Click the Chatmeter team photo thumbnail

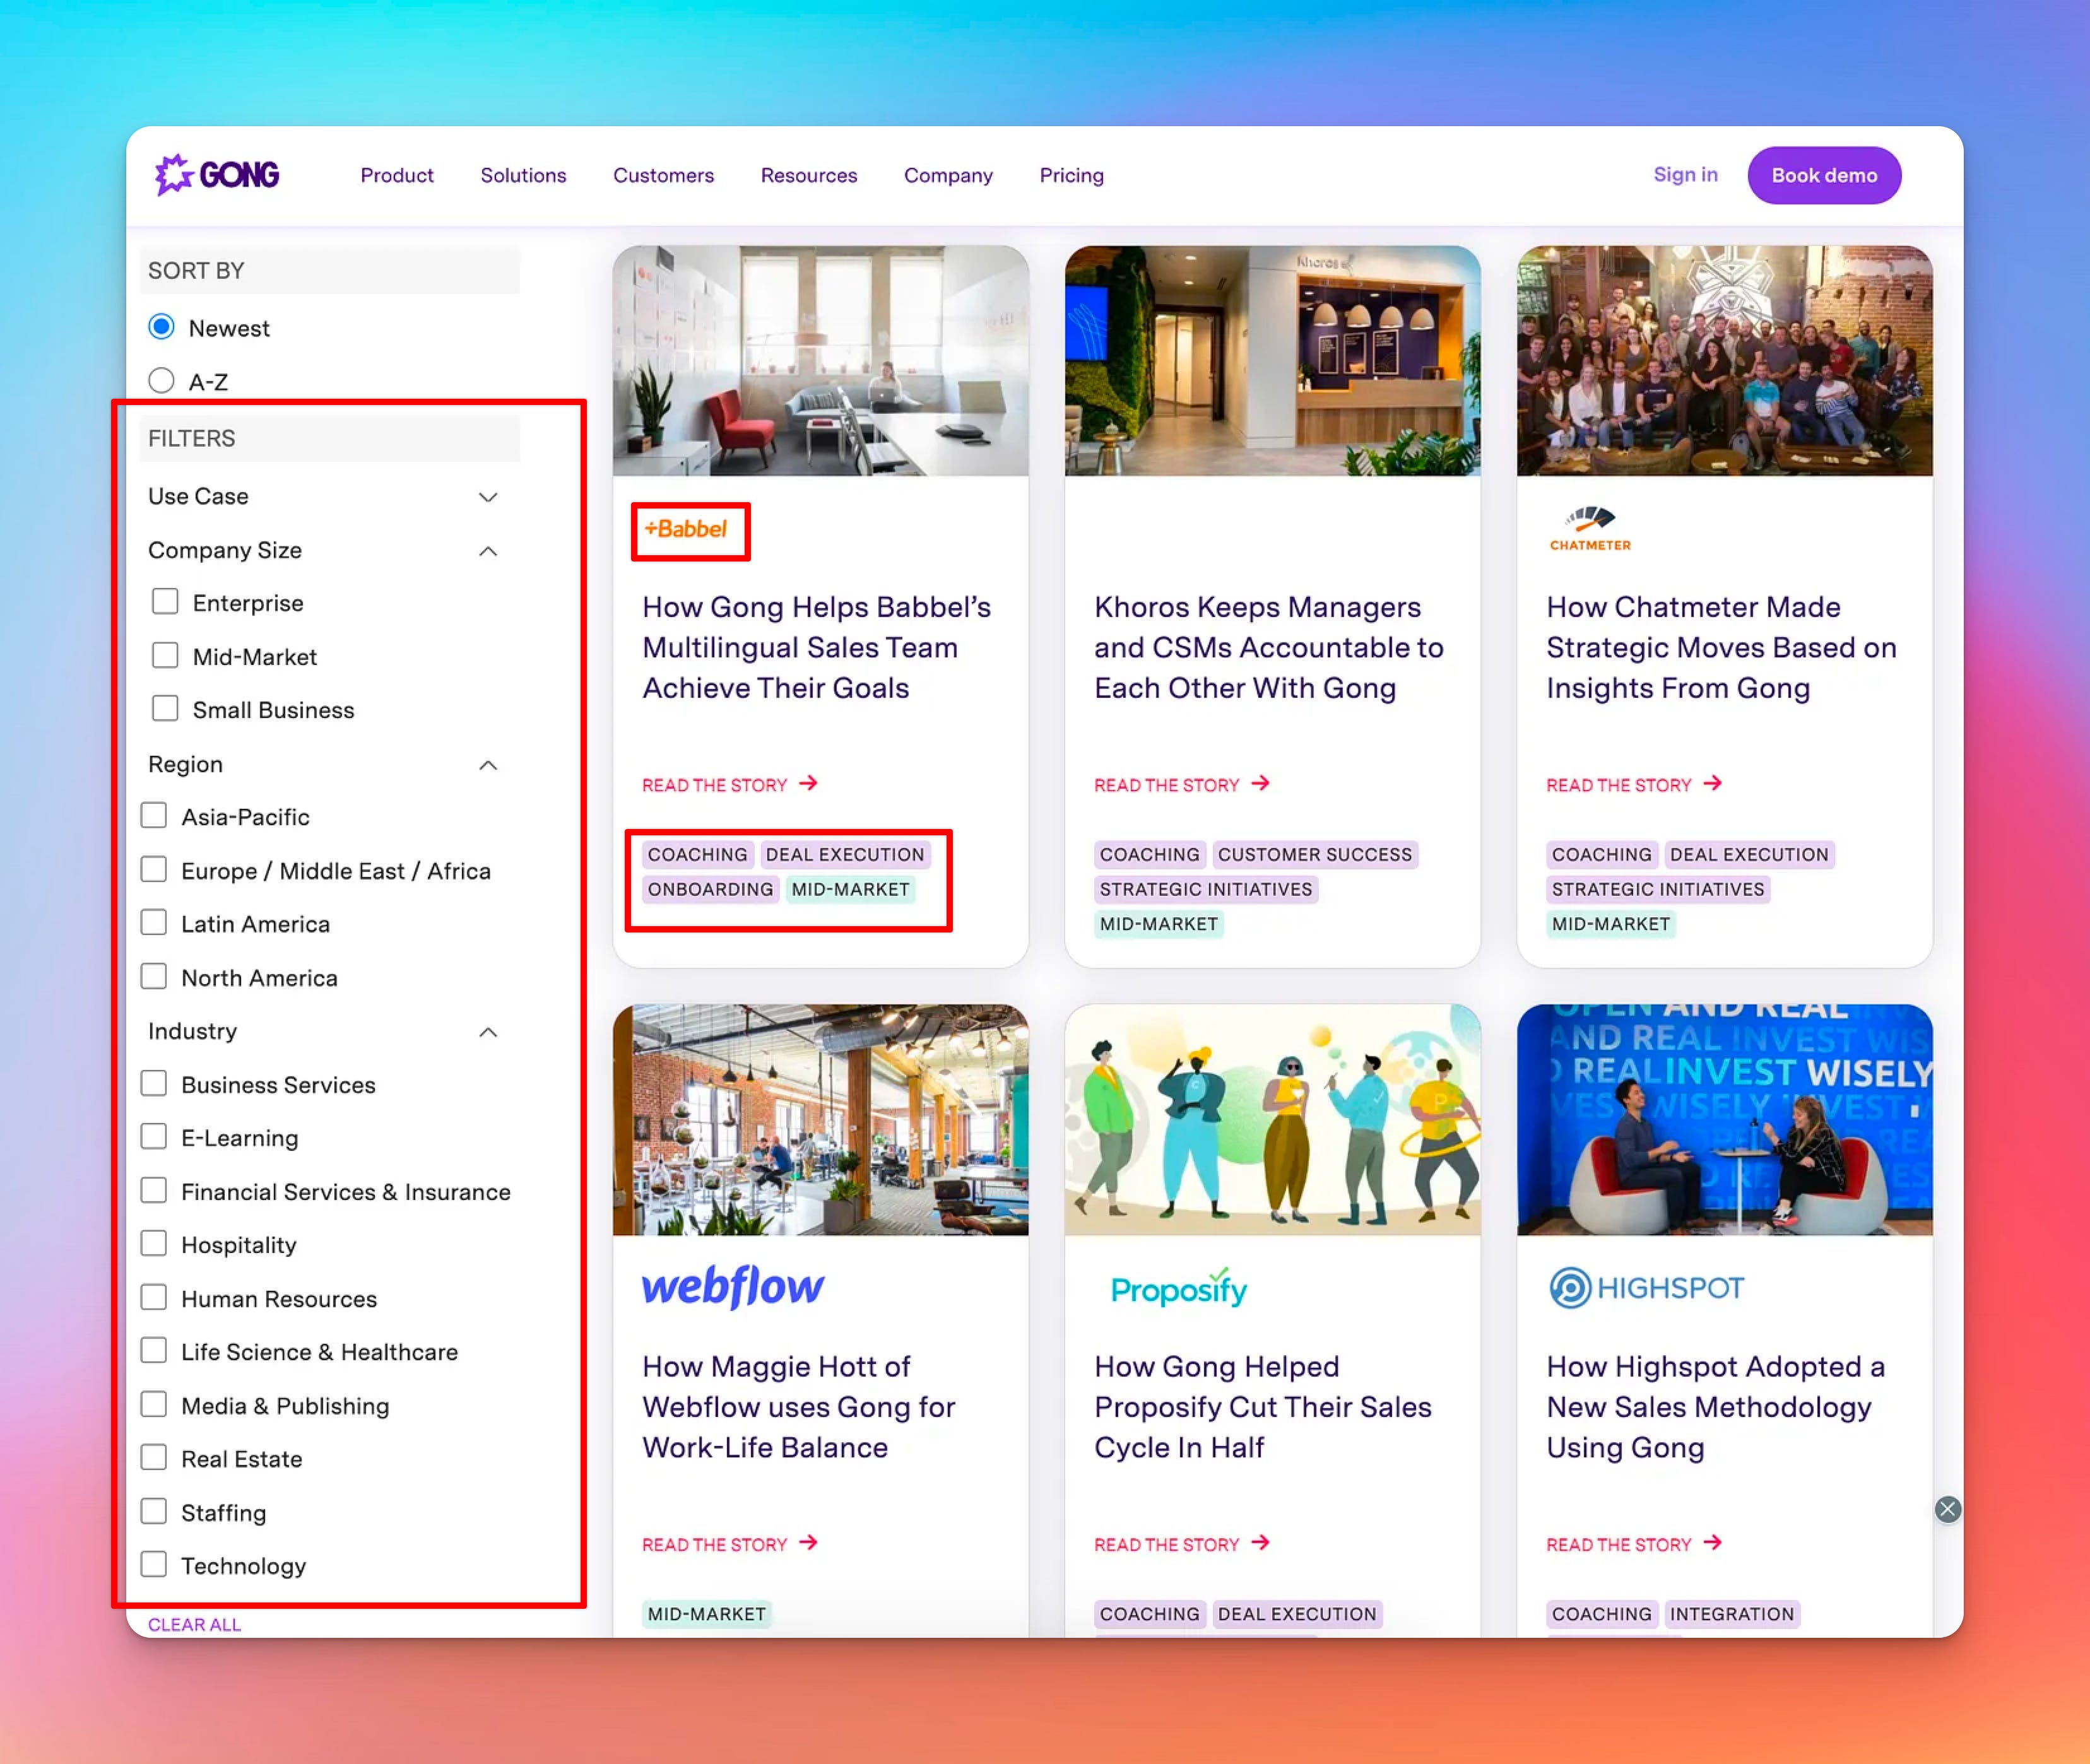(x=1724, y=360)
